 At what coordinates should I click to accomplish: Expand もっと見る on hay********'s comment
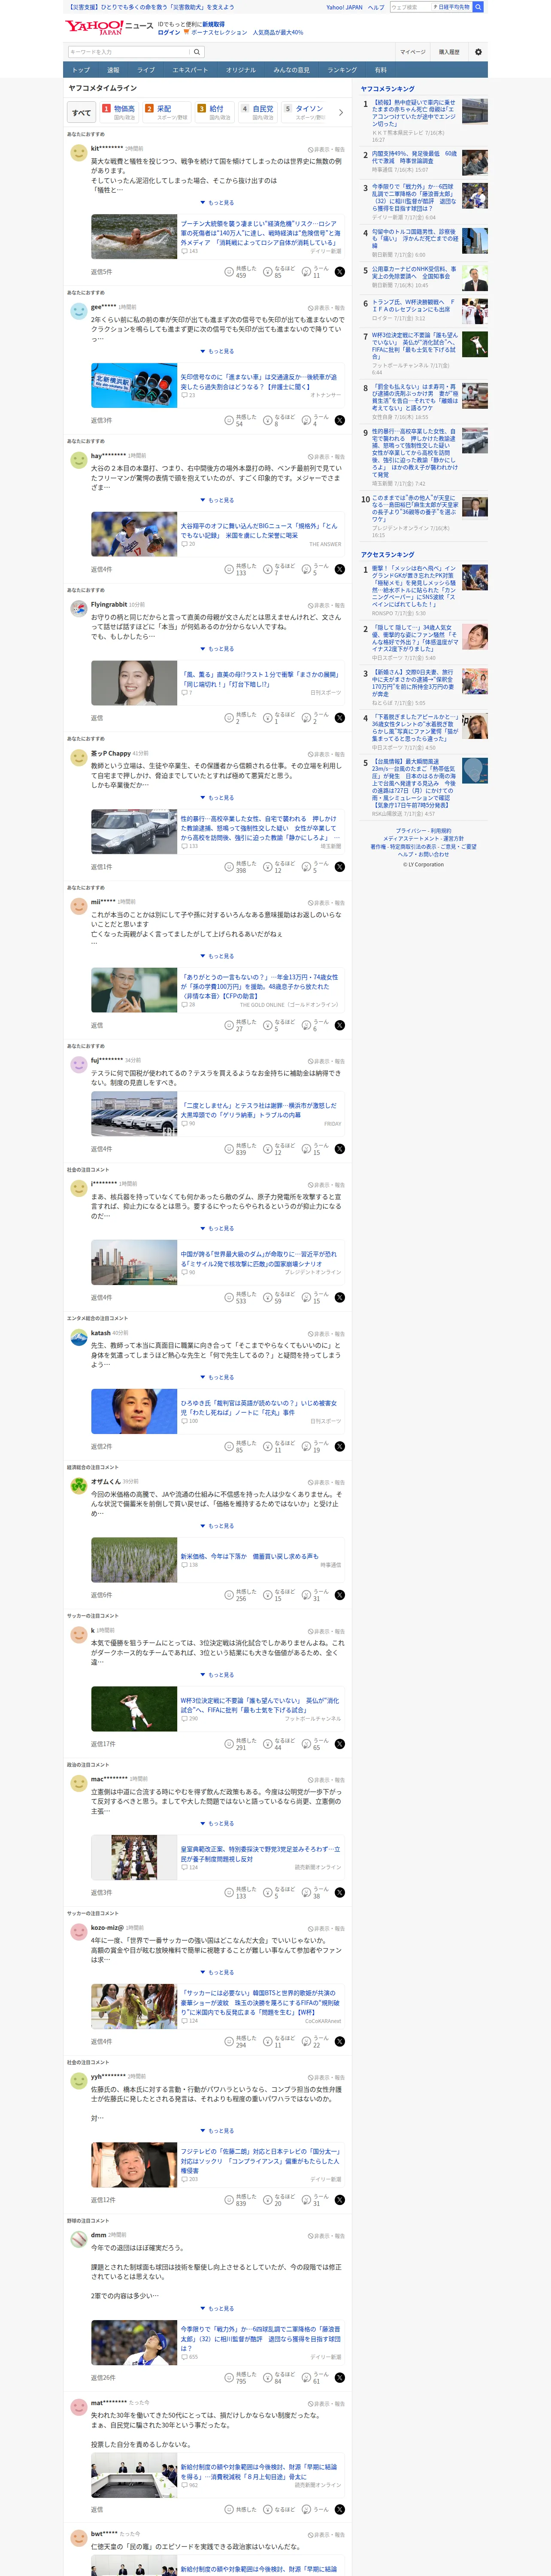click(x=217, y=500)
